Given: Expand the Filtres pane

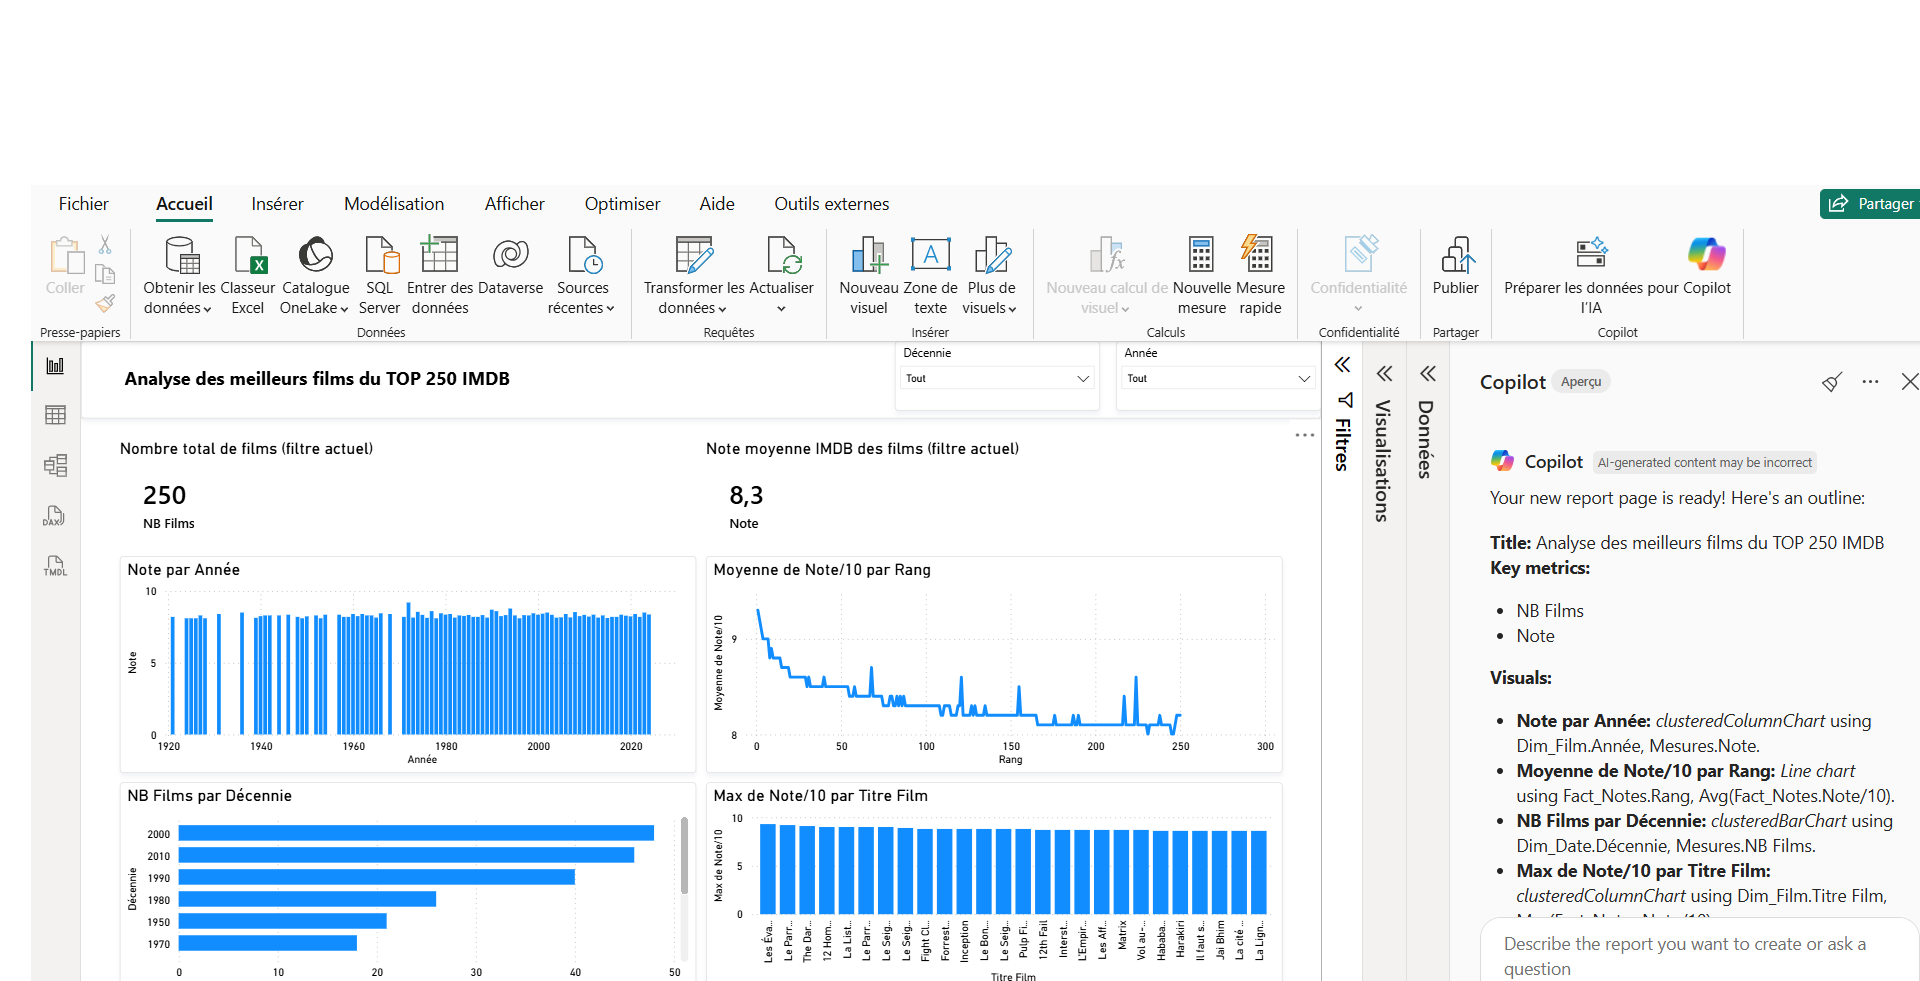Looking at the screenshot, I should click(x=1342, y=365).
